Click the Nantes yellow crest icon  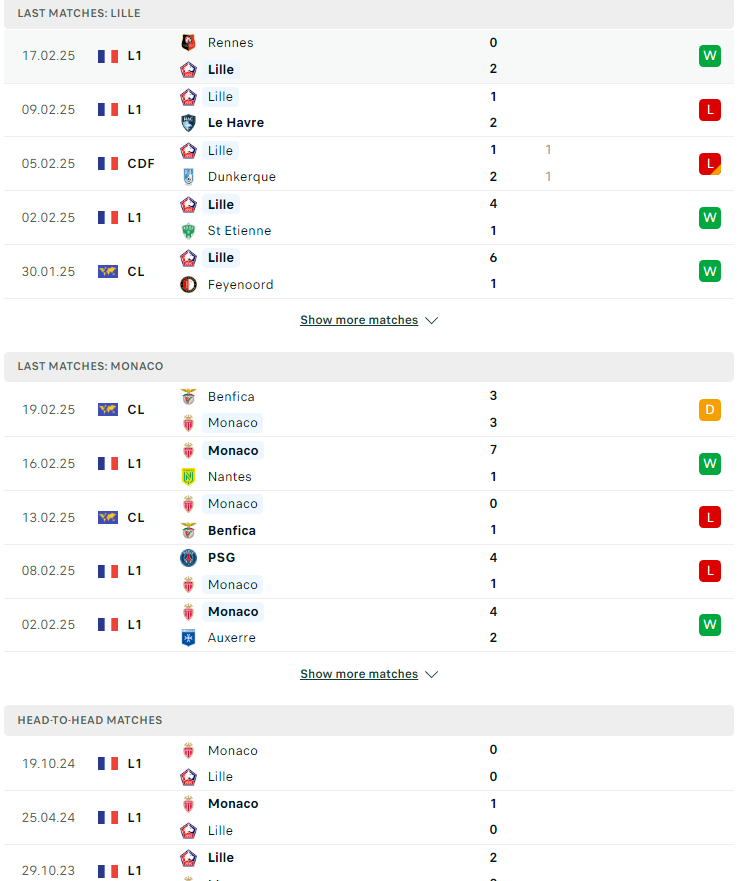coord(188,476)
